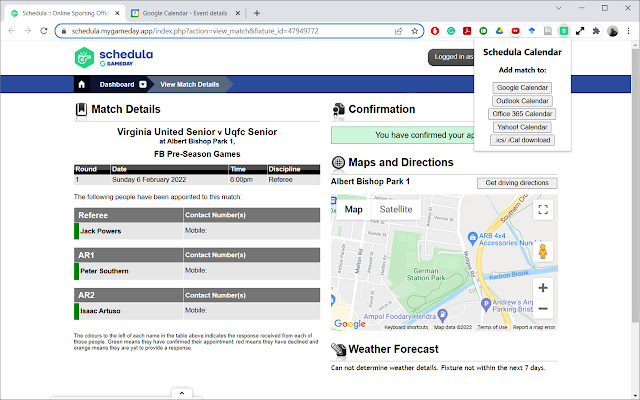
Task: Click the date Sunday 6 February 2022
Action: 149,180
